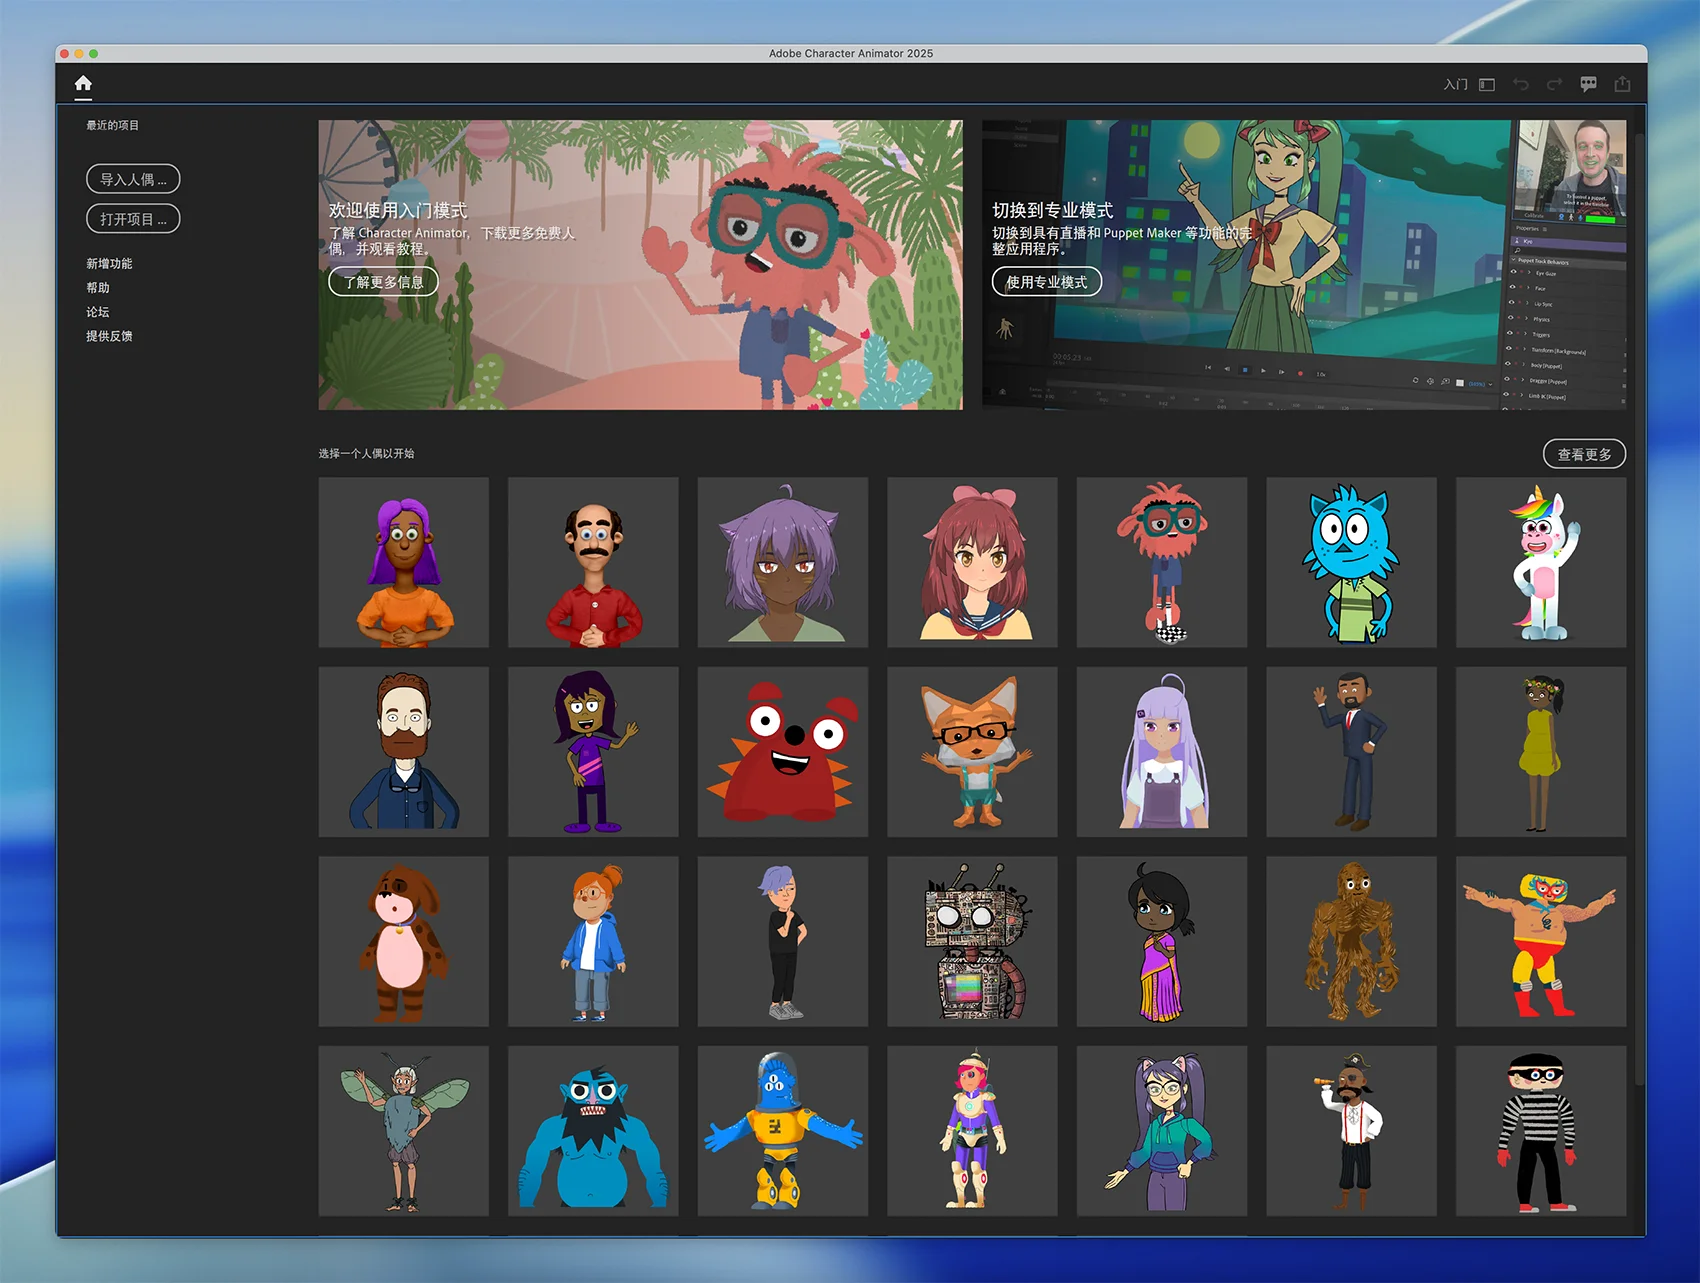Viewport: 1700px width, 1283px height.
Task: Open the 新增功能 link
Action: [x=109, y=264]
